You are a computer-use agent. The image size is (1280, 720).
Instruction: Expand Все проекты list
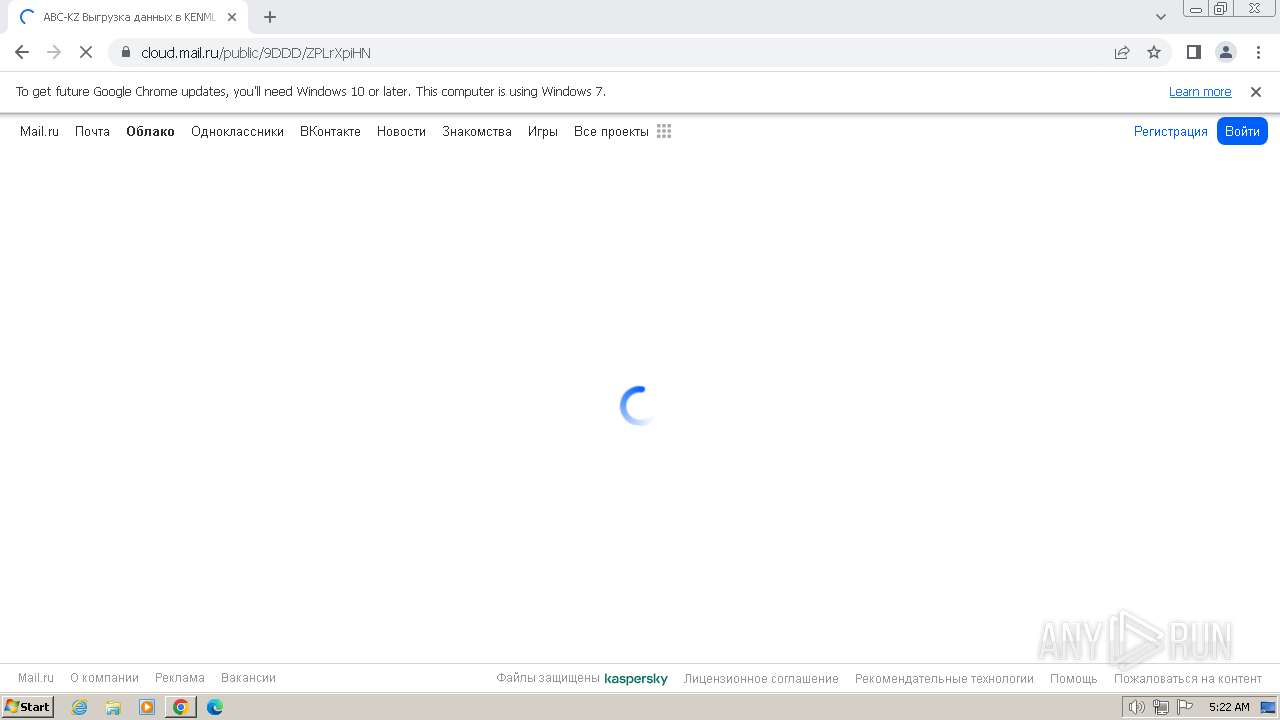(611, 131)
